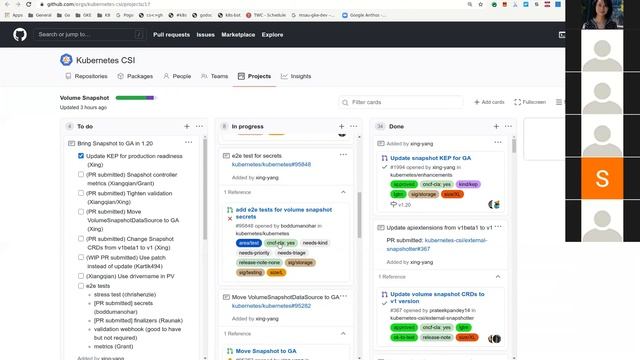Switch to the Insights tab
This screenshot has width=640, height=360.
point(296,76)
